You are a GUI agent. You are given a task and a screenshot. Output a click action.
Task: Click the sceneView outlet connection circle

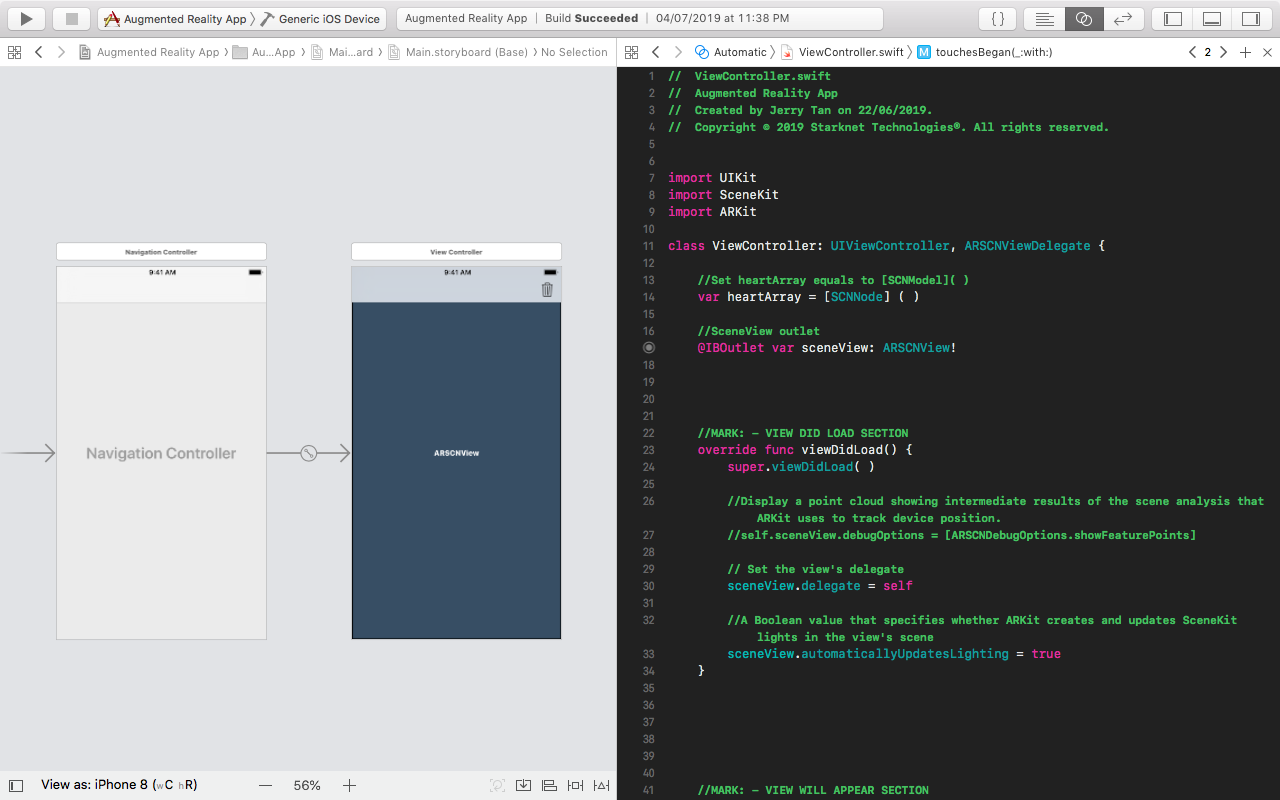coord(649,348)
